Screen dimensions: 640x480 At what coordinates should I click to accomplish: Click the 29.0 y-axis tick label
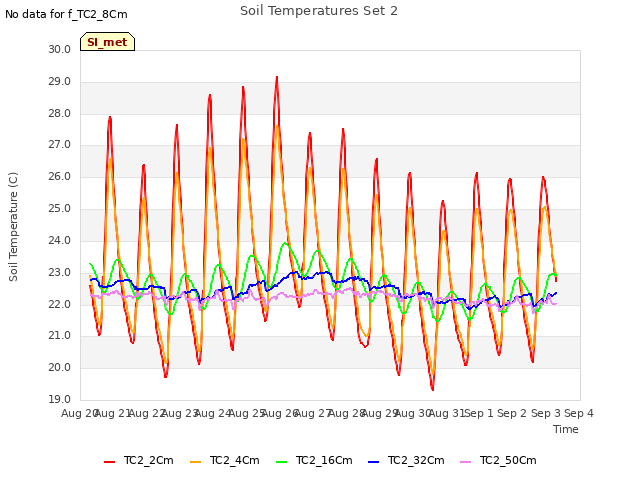[x=60, y=82]
